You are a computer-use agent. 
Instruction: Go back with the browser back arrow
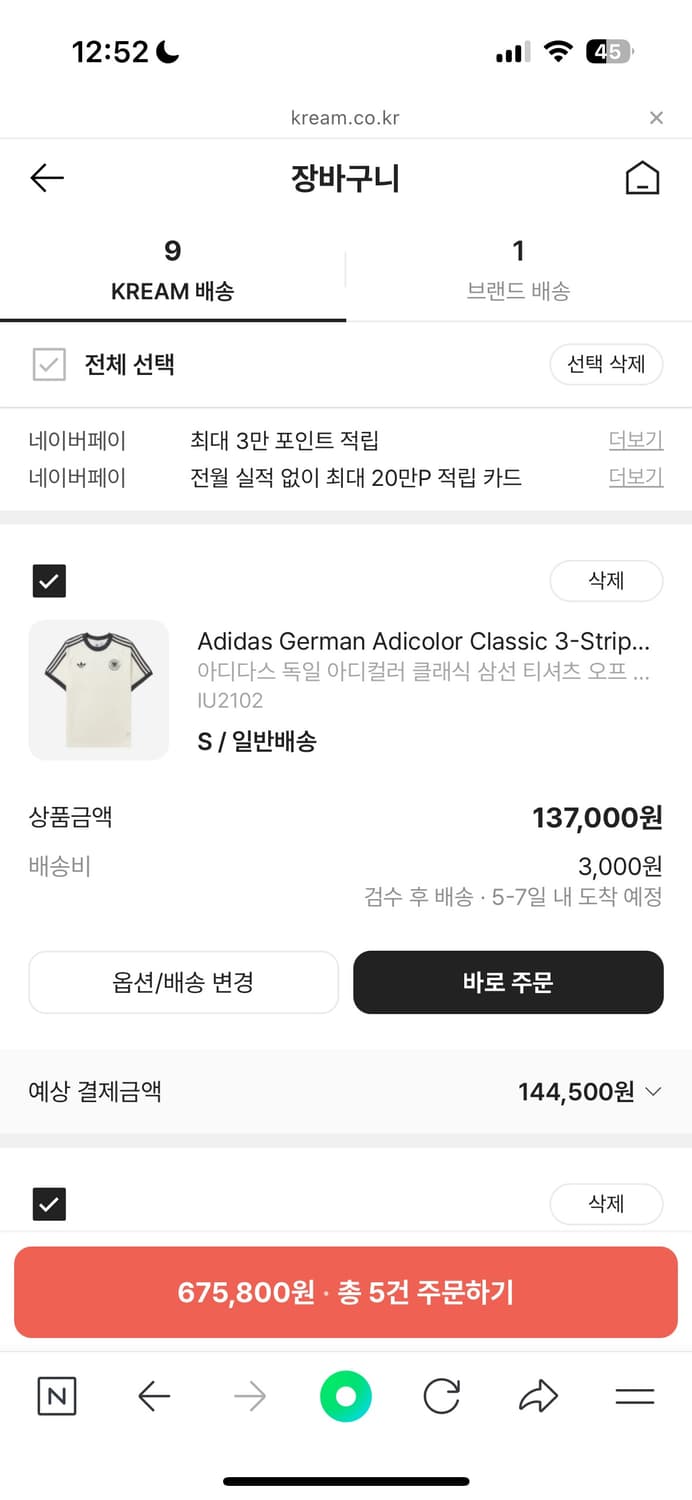pos(153,1397)
